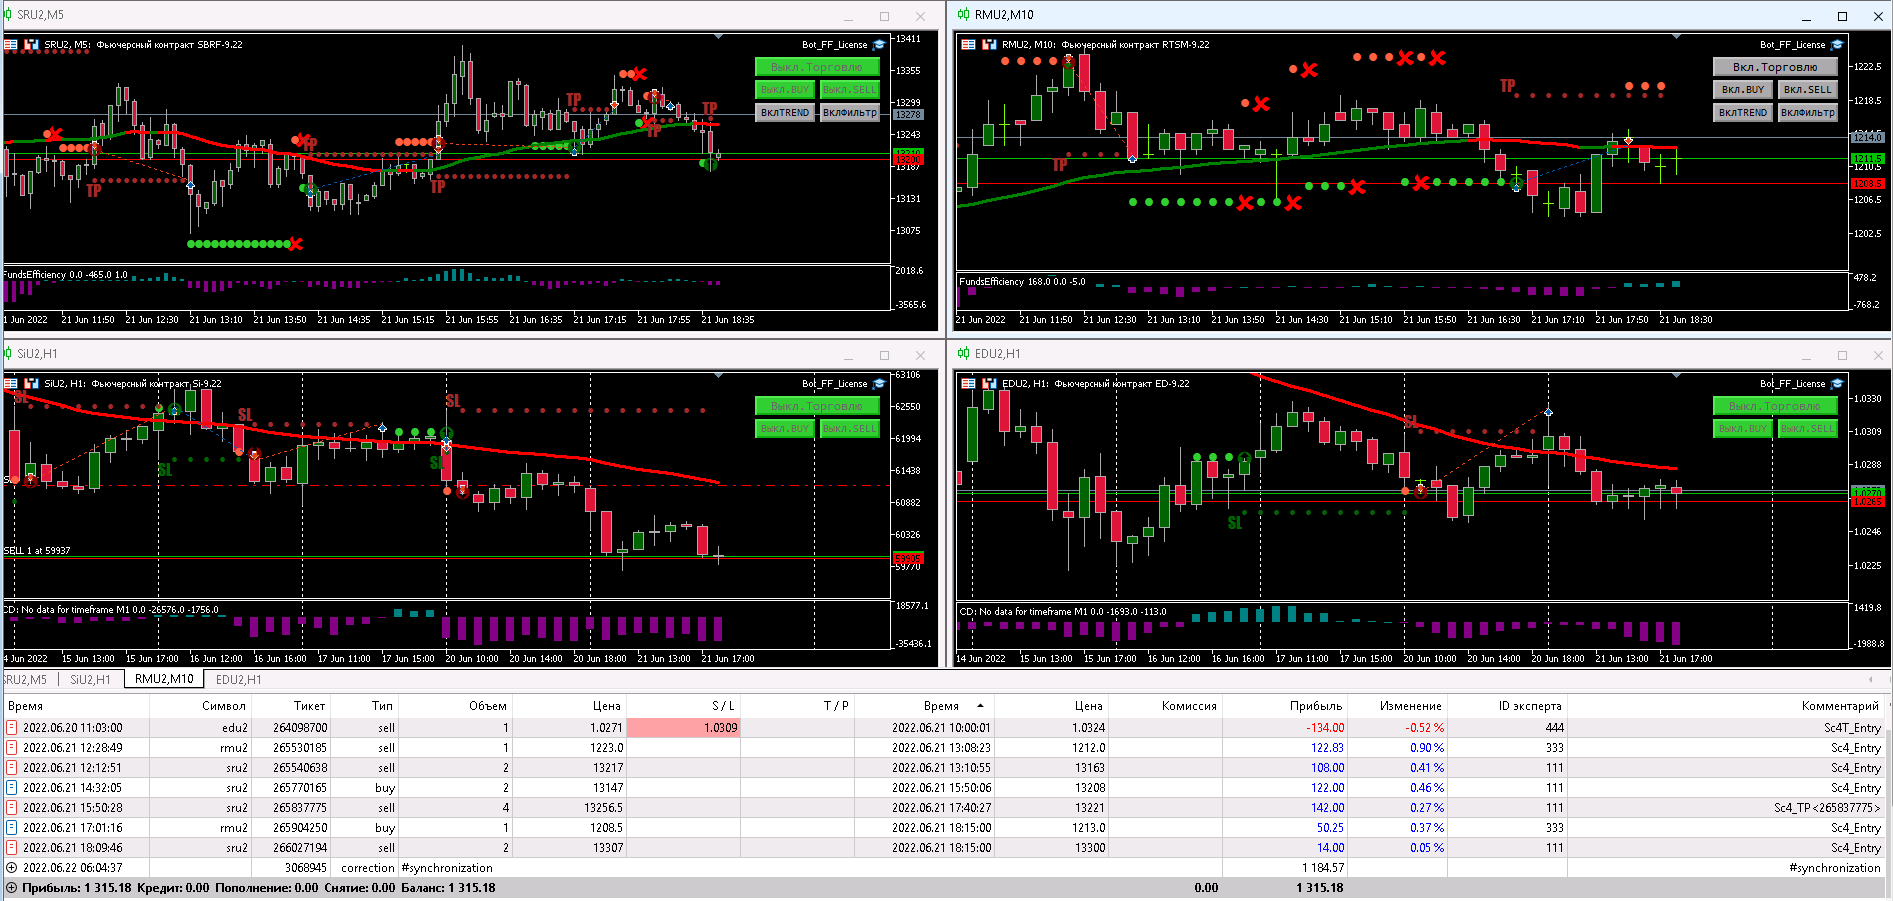
Task: Click Выкл.SELL in the SiU2,H1 chart
Action: (850, 428)
